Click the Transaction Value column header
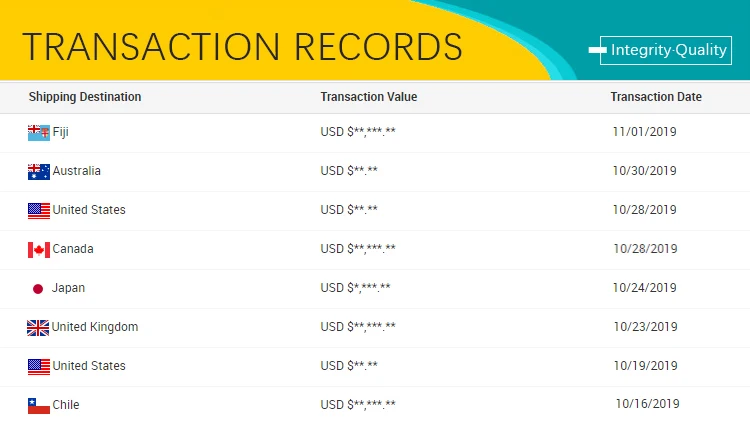The image size is (750, 424). point(369,97)
